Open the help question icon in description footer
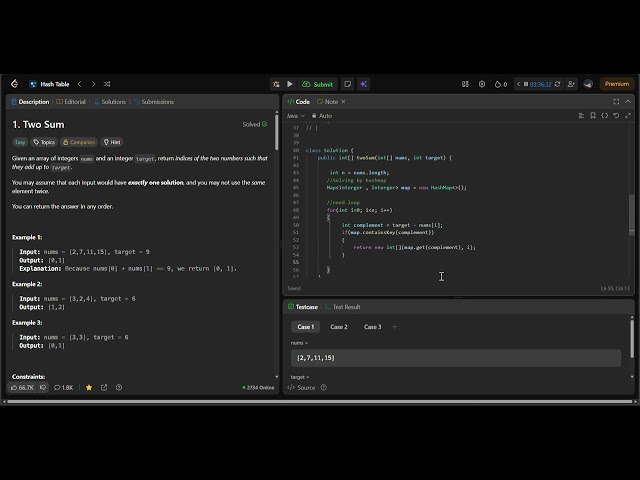 [119, 387]
